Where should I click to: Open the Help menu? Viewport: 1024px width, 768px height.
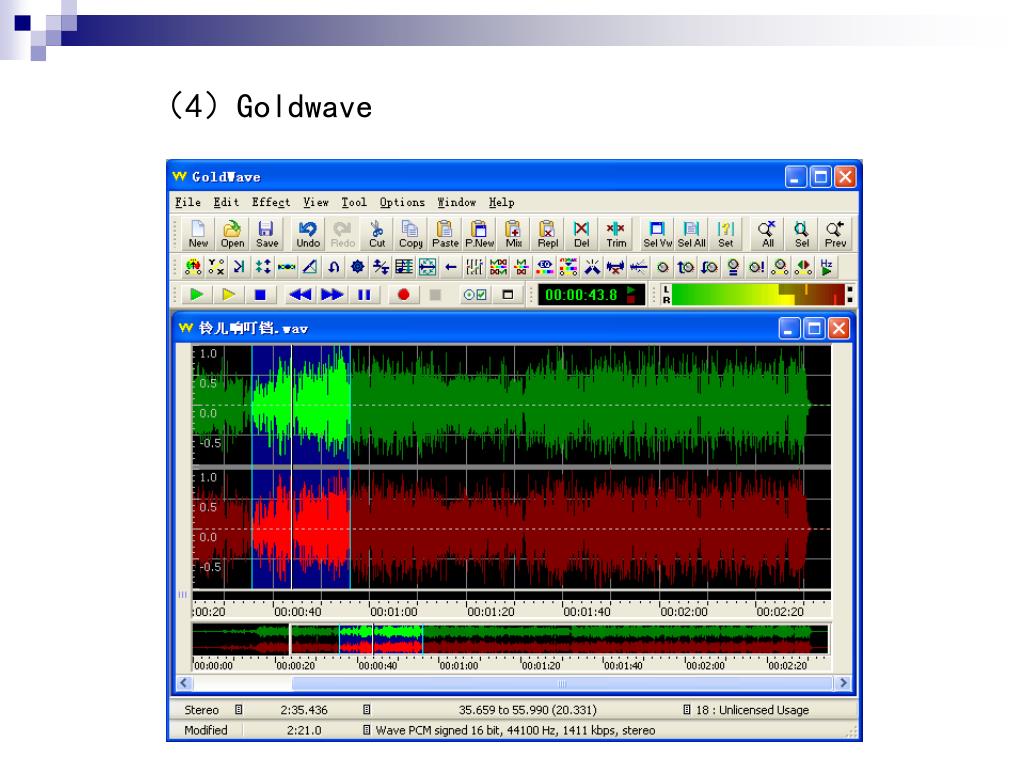(502, 202)
